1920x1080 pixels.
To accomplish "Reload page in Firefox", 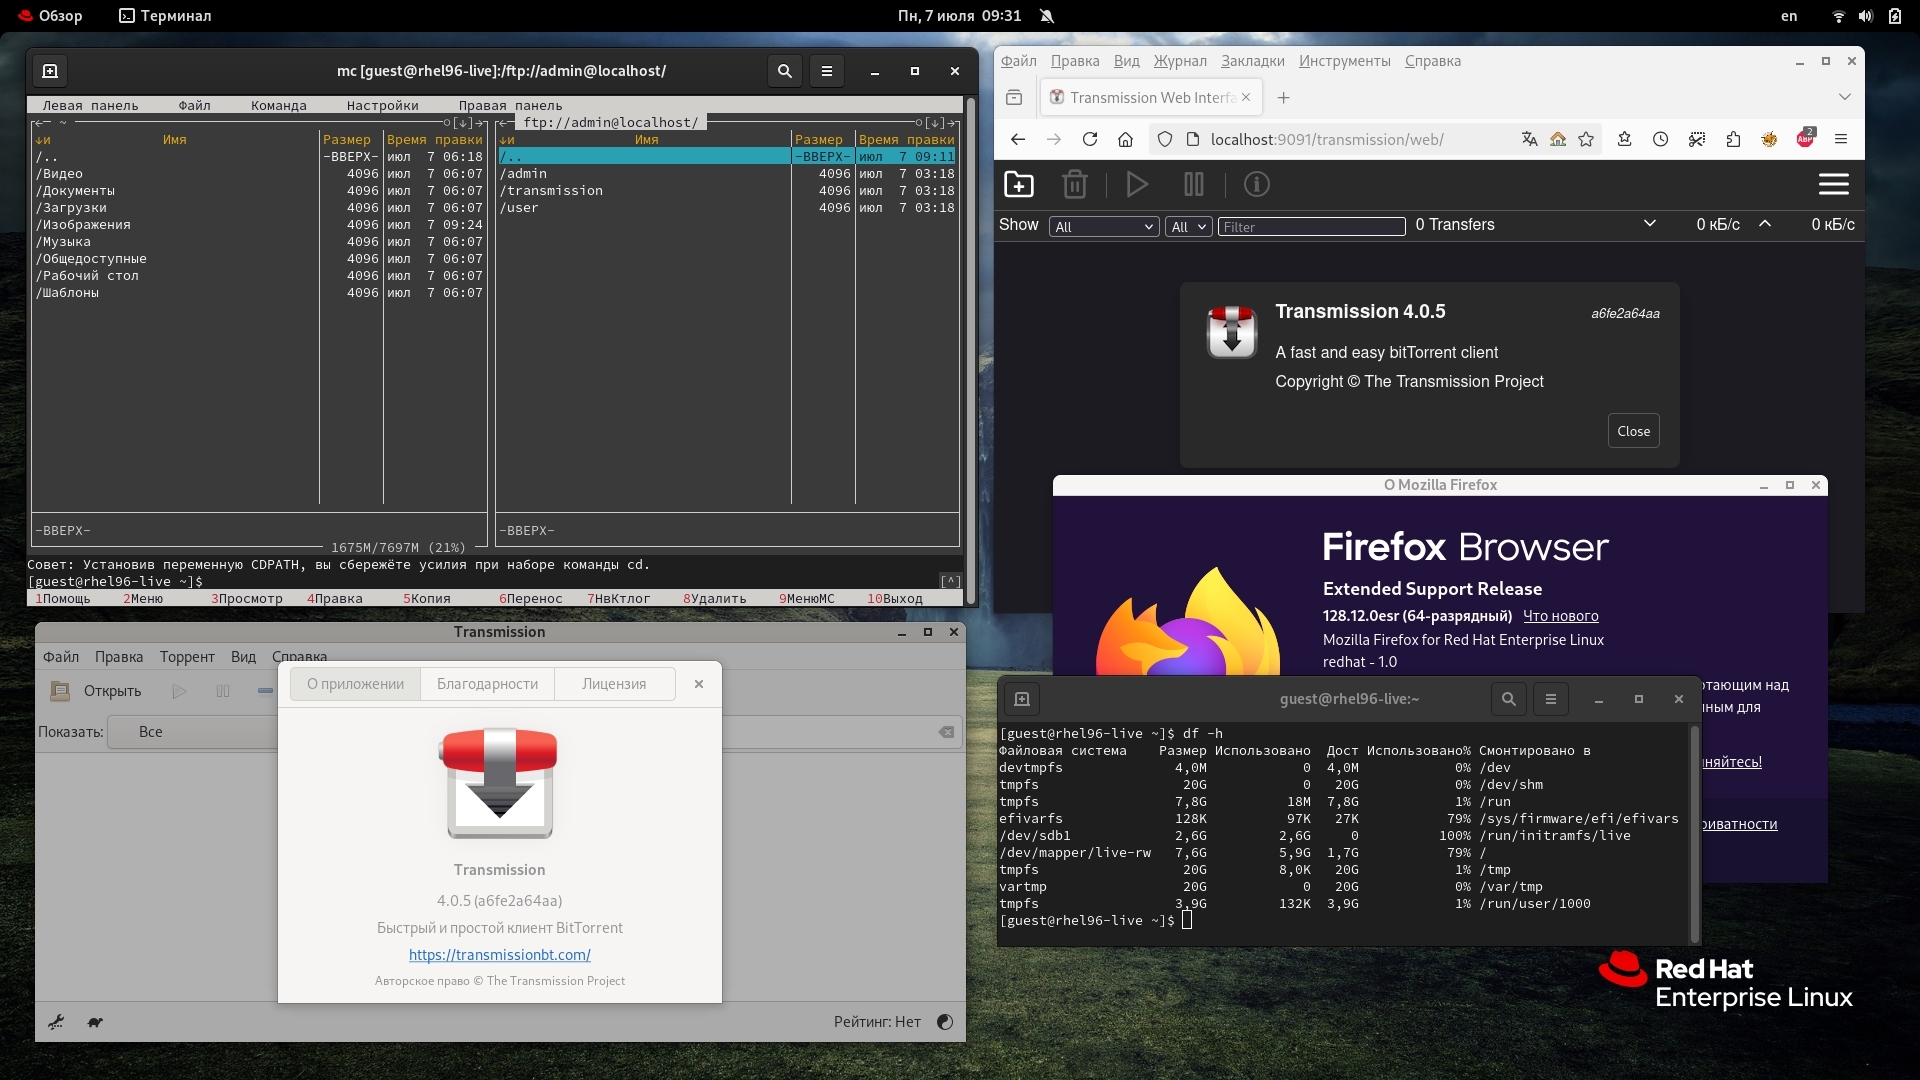I will coord(1090,140).
